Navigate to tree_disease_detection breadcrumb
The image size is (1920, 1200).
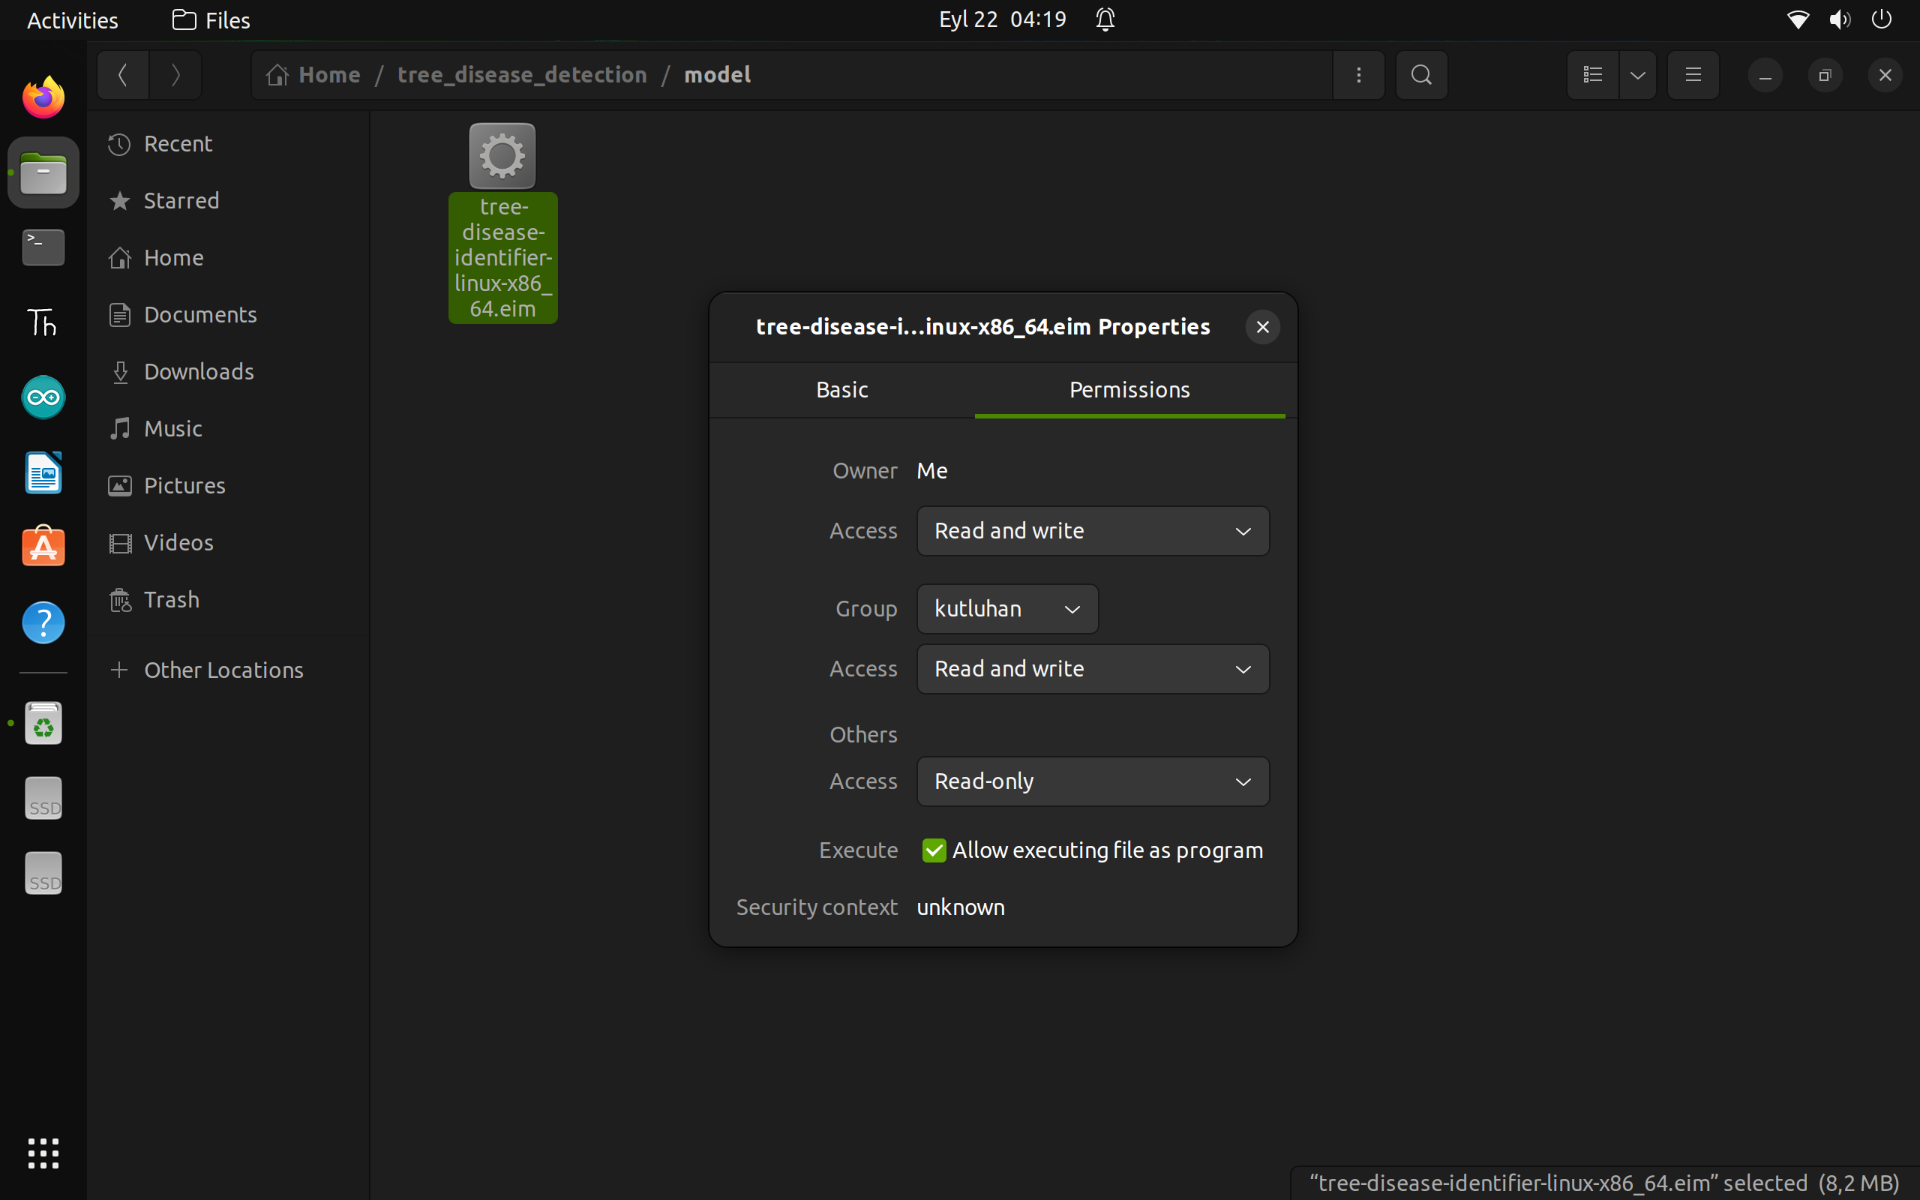pos(522,75)
